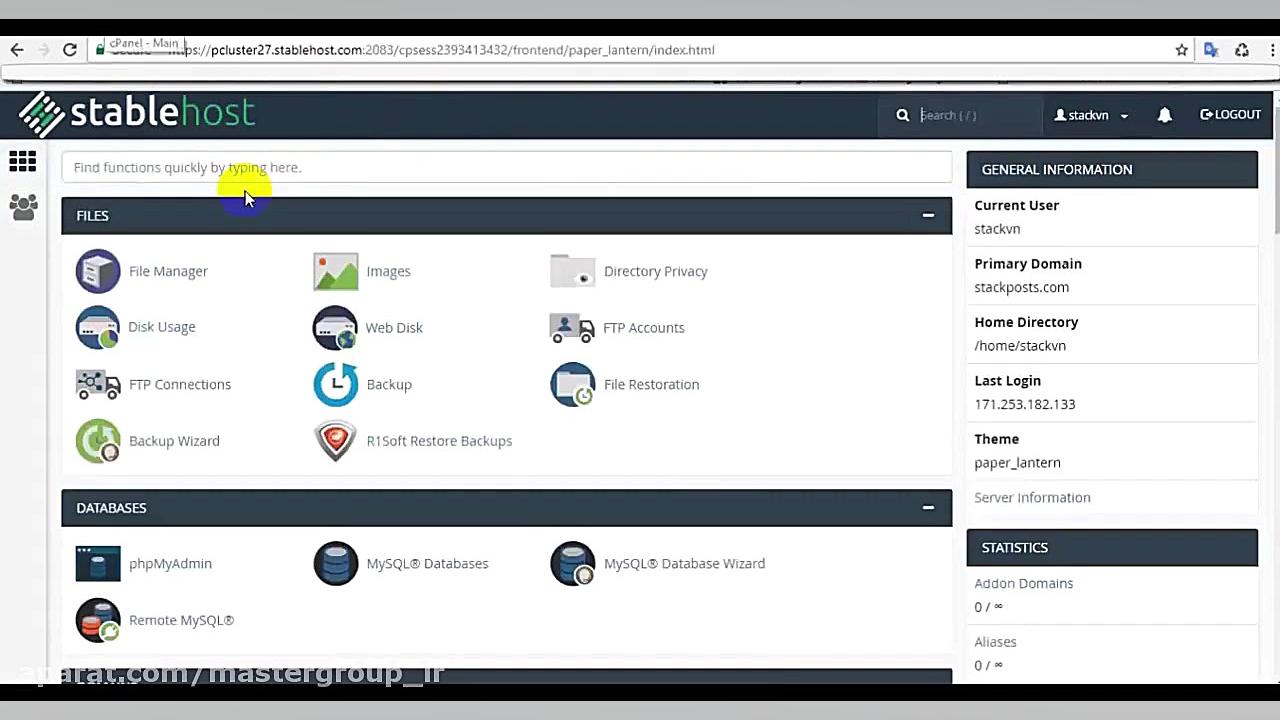1280x720 pixels.
Task: Collapse the DATABASES section
Action: [928, 507]
